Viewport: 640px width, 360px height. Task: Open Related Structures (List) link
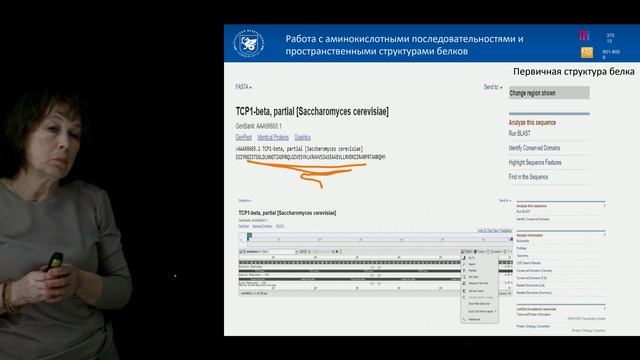click(x=531, y=285)
